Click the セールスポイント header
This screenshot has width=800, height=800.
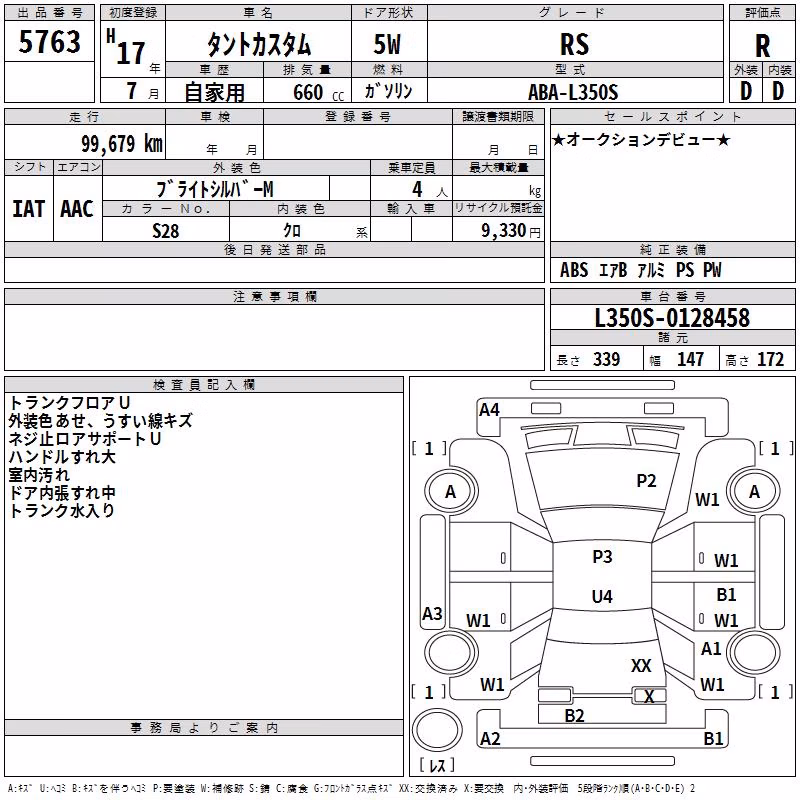click(672, 116)
